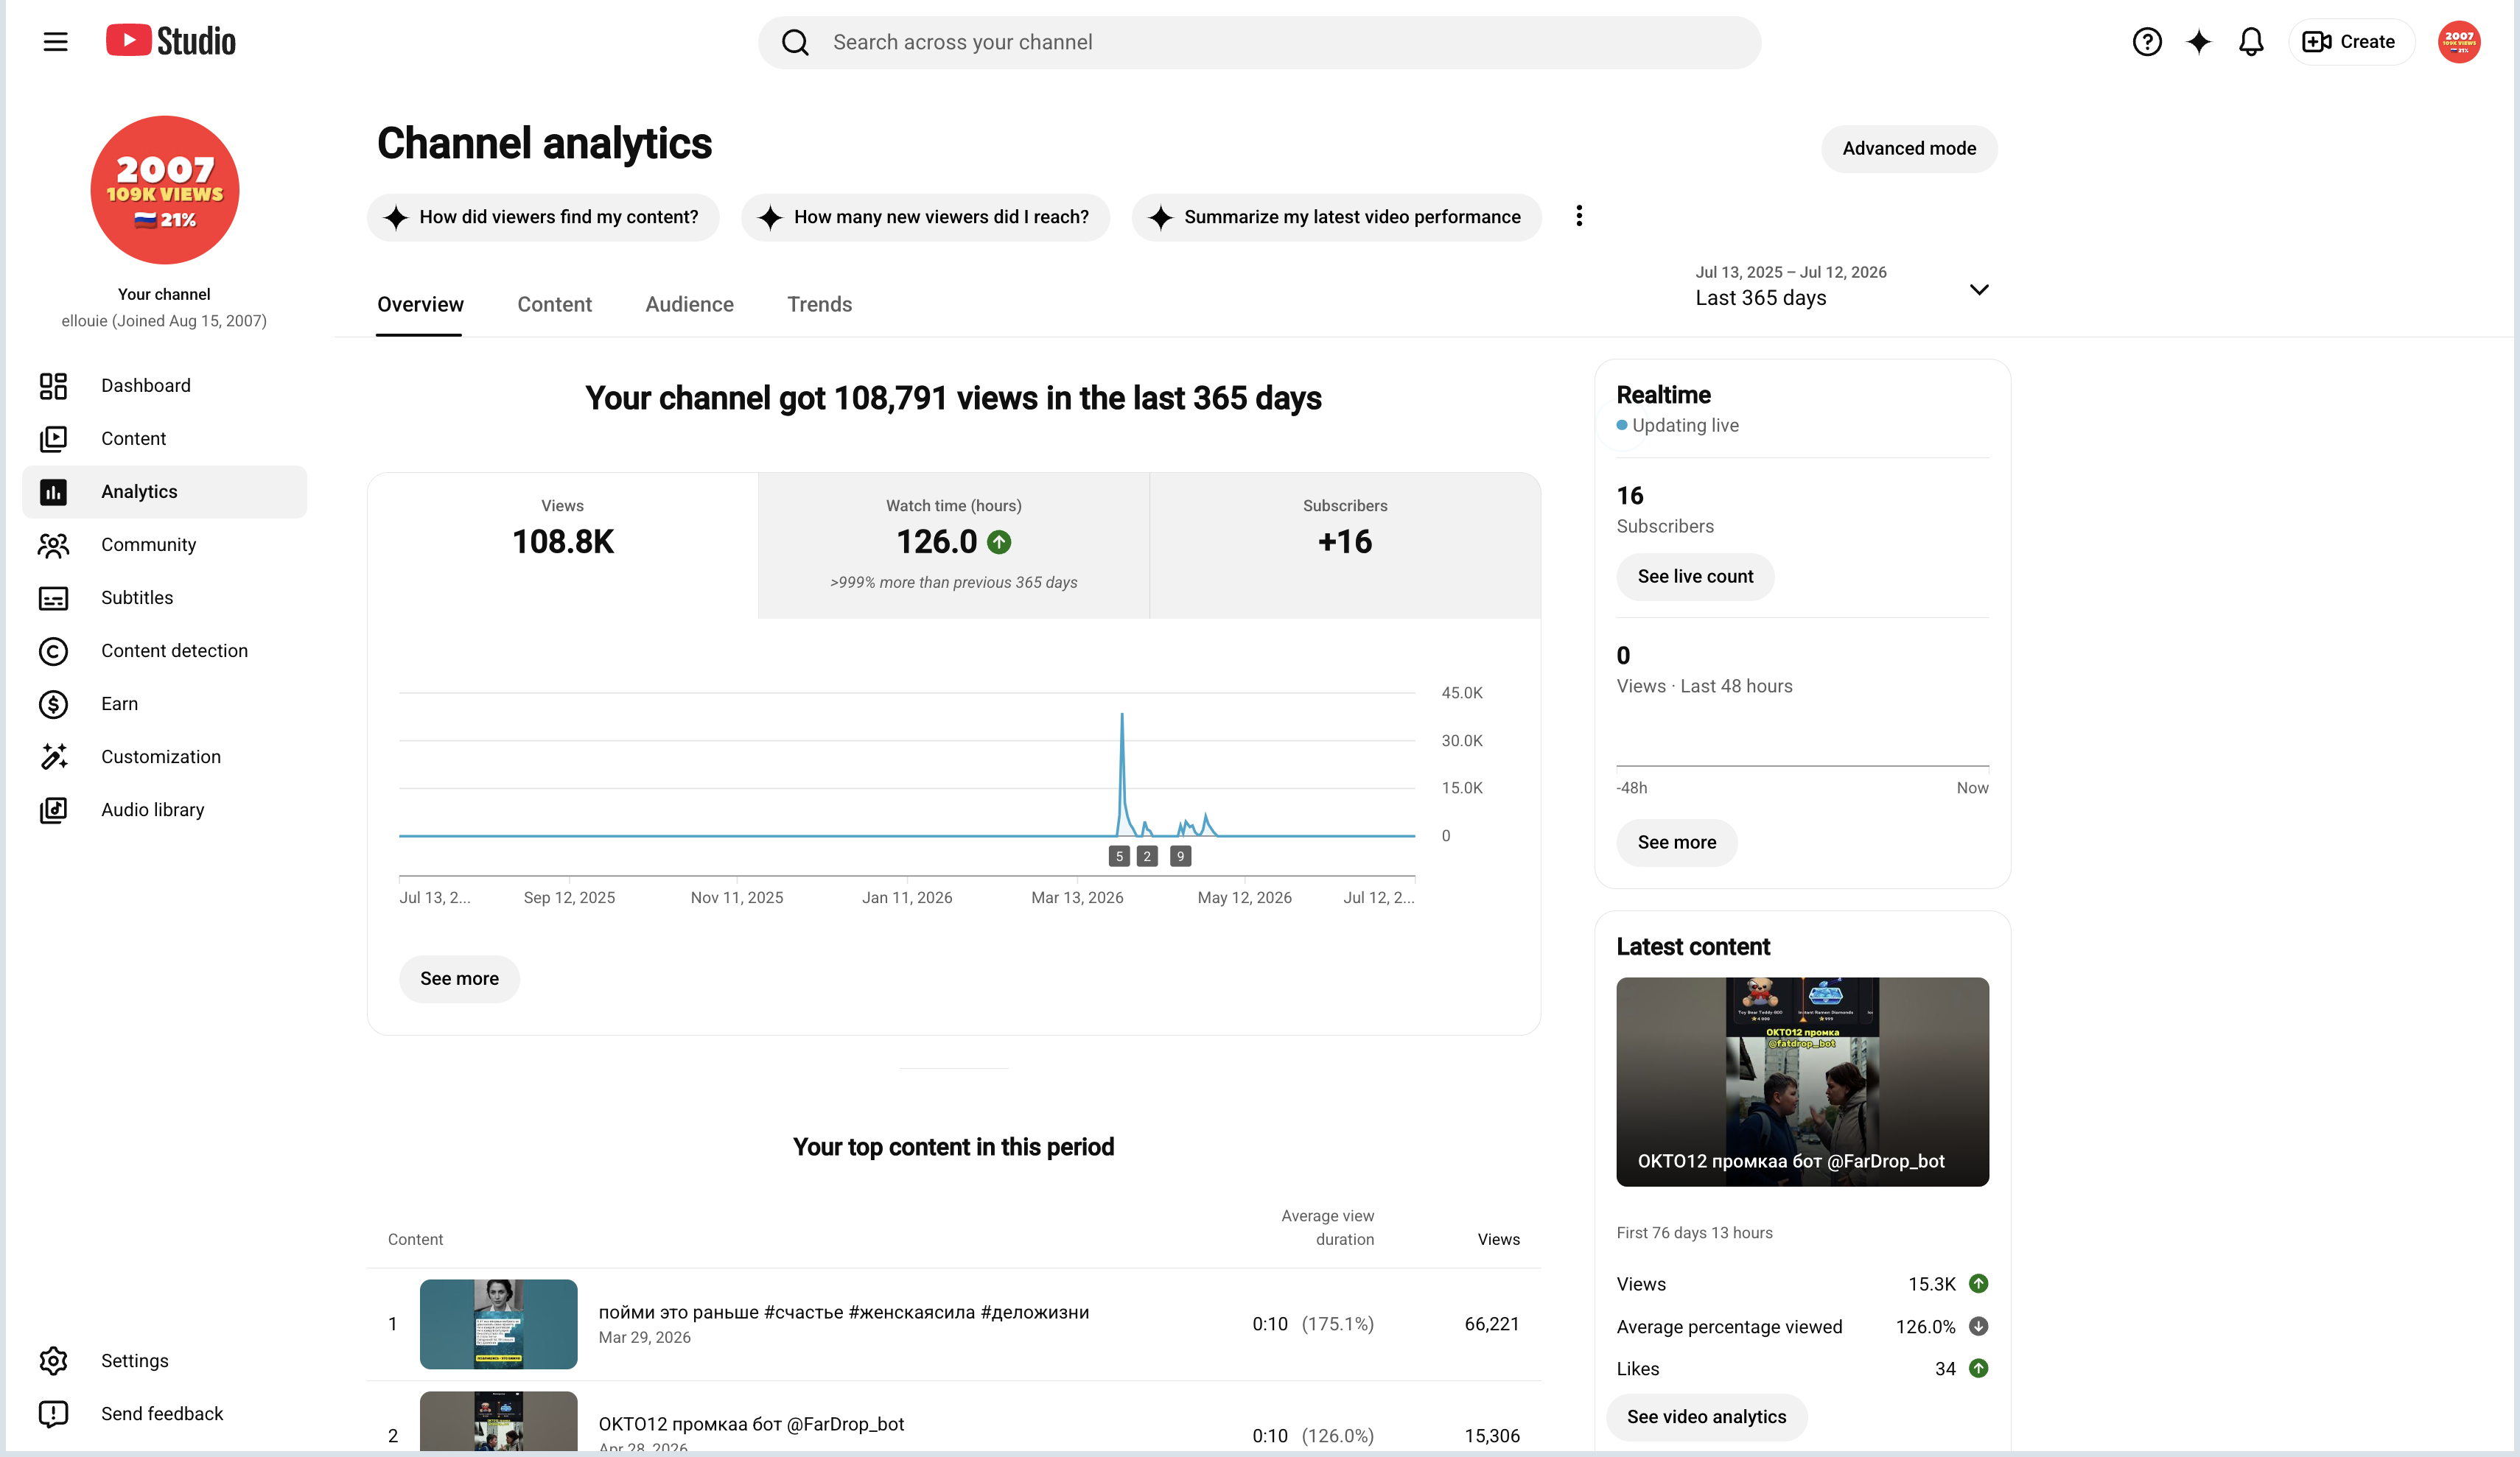Click See video analytics button

pyautogui.click(x=1706, y=1417)
